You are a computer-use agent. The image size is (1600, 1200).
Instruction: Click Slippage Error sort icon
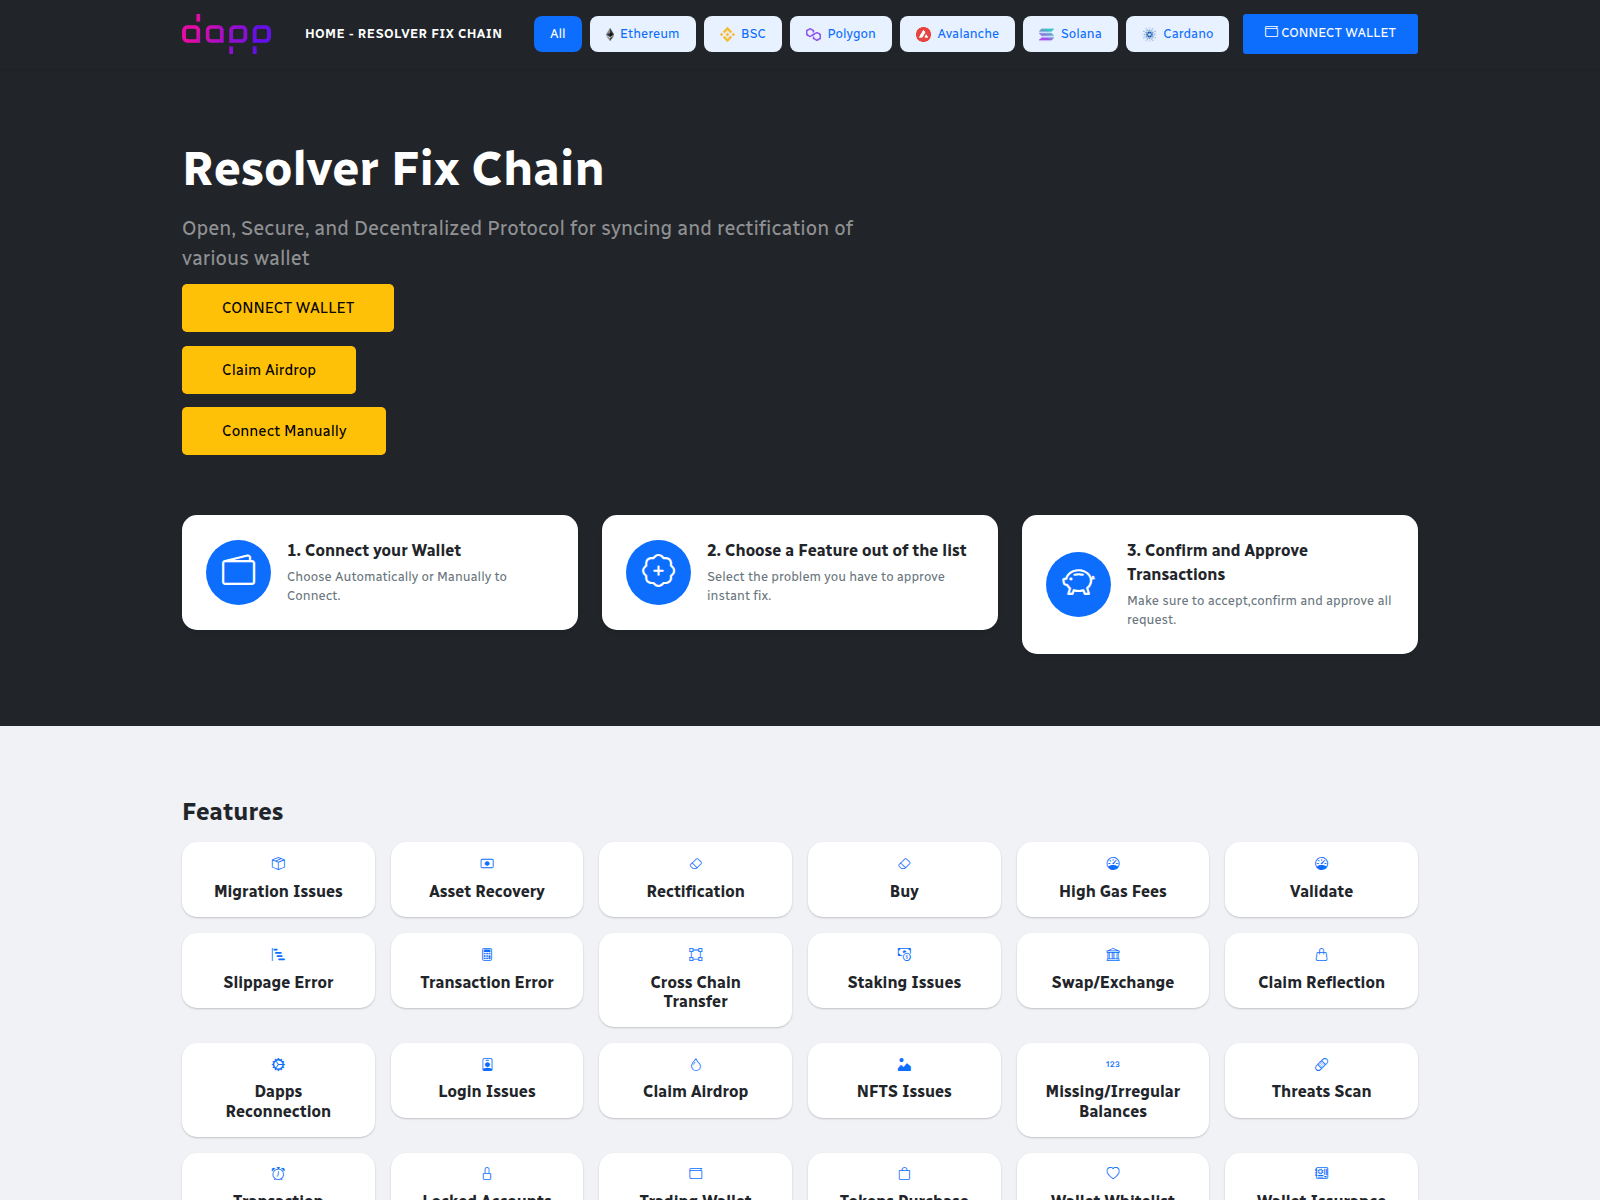[278, 955]
